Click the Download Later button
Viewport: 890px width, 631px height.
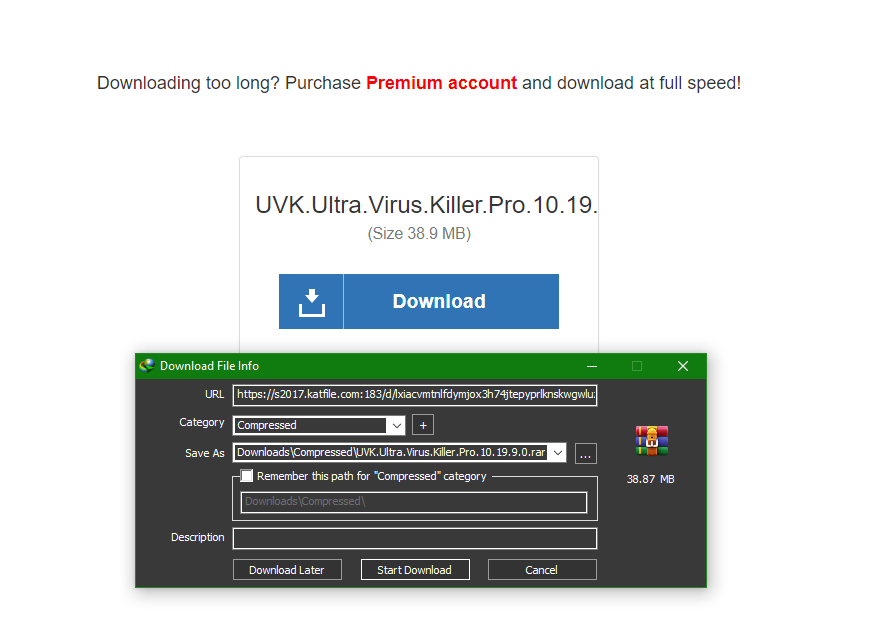pyautogui.click(x=287, y=570)
